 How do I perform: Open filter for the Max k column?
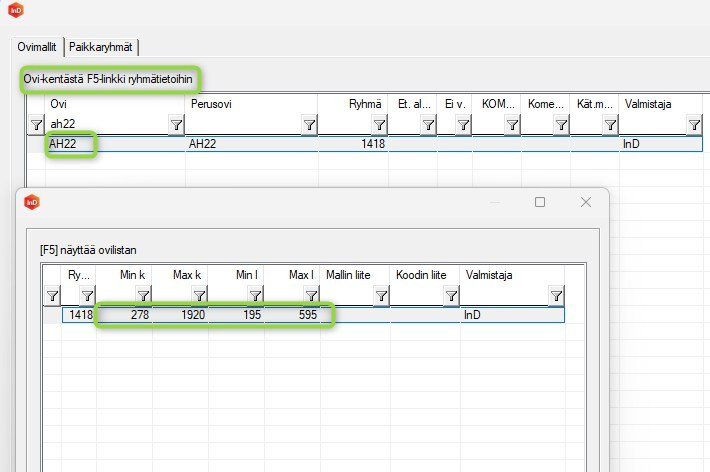point(199,296)
